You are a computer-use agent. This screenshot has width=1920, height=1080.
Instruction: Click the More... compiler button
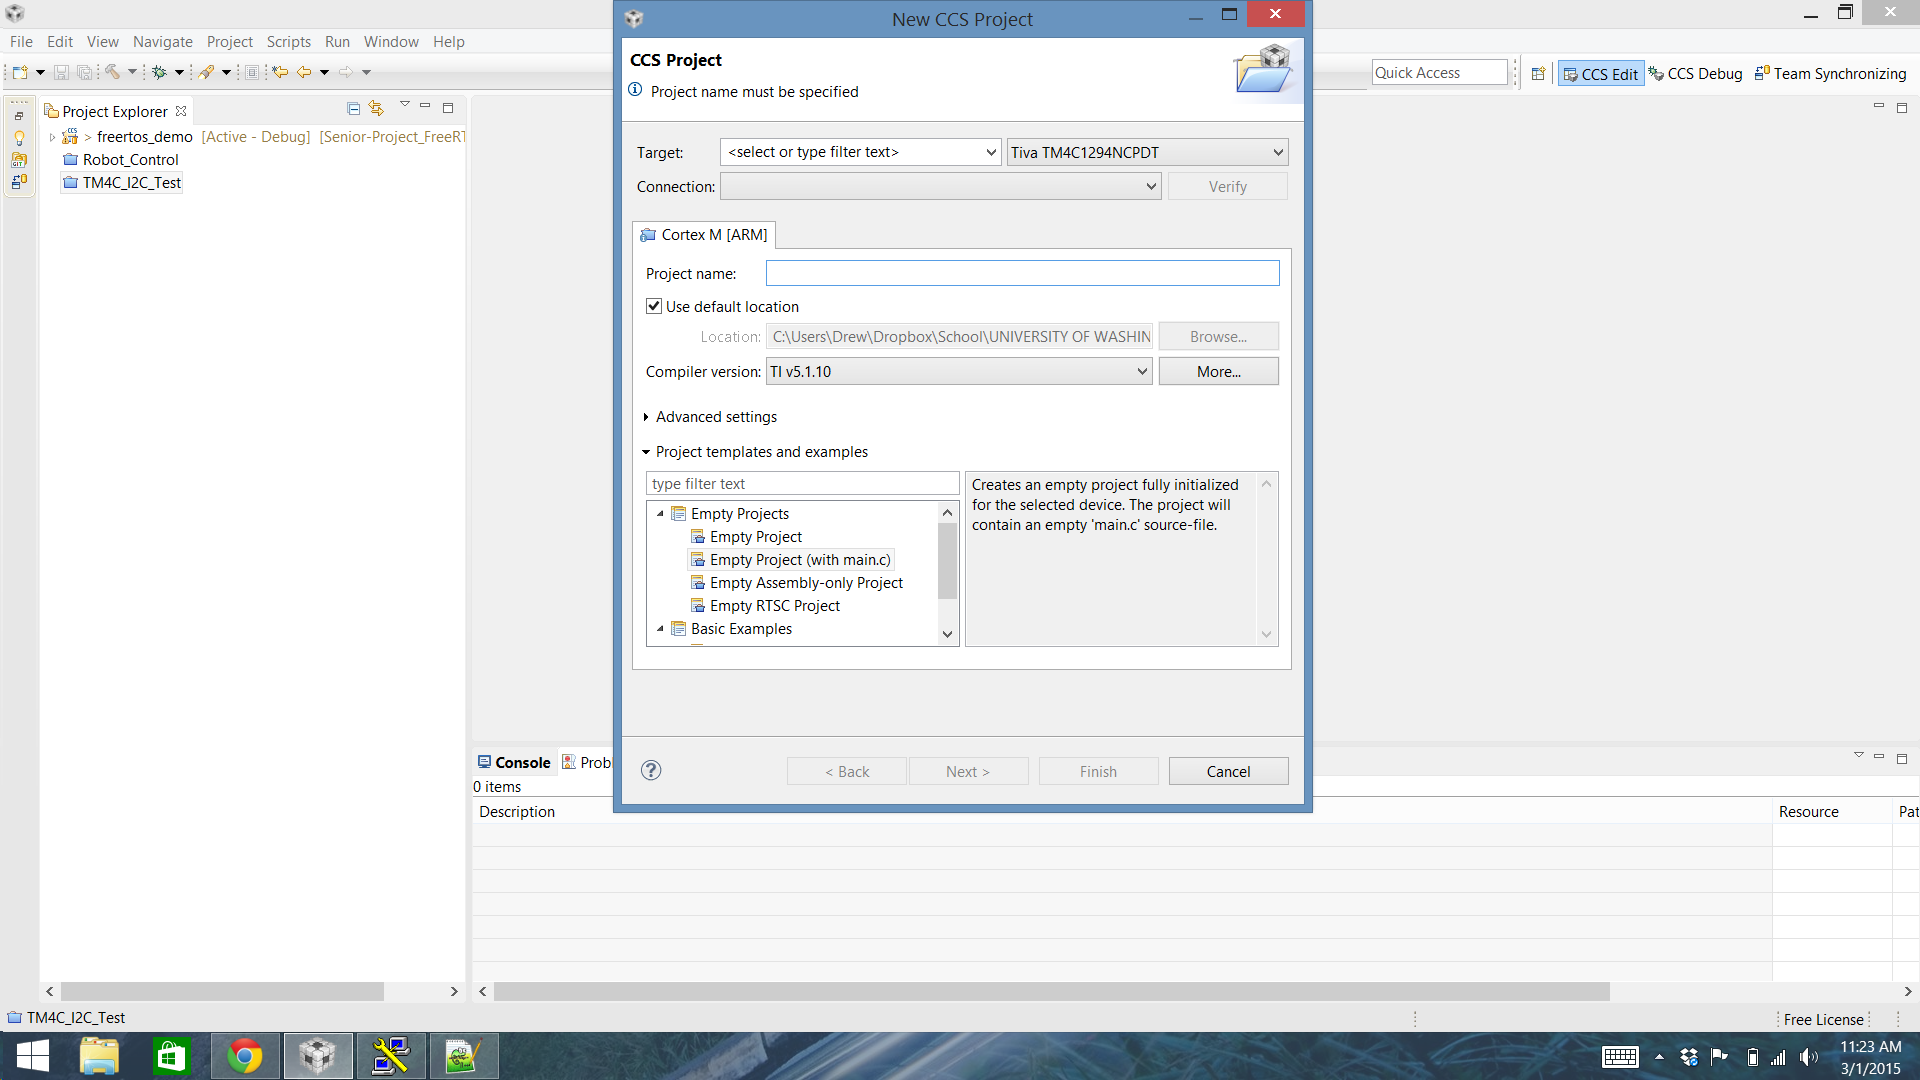pos(1218,371)
